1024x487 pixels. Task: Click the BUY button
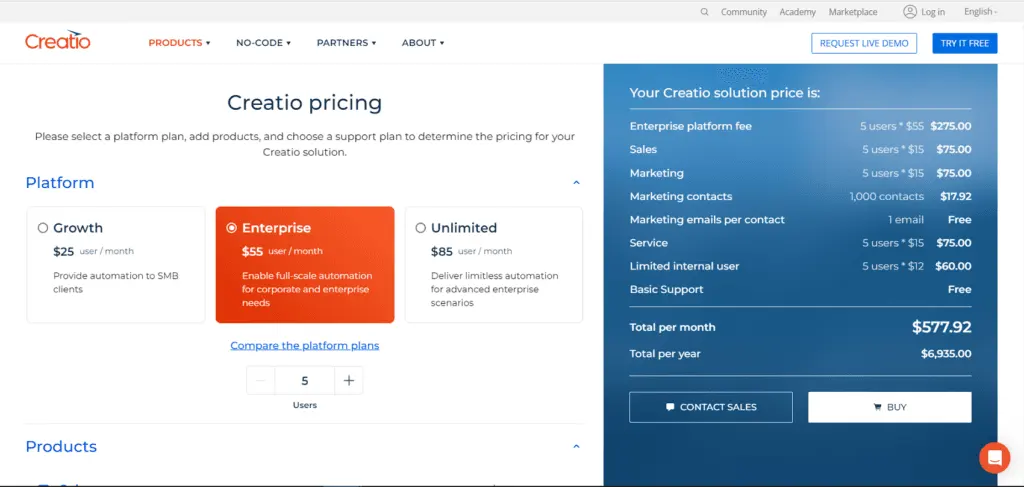[889, 407]
